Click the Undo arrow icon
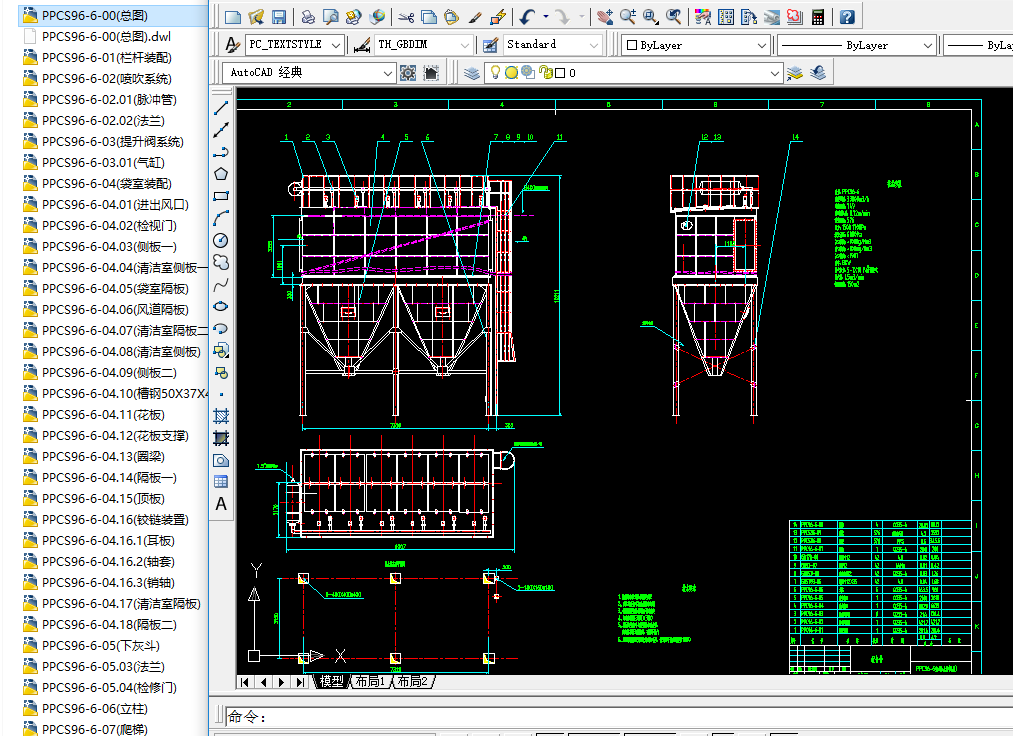The height and width of the screenshot is (736, 1013). point(527,17)
